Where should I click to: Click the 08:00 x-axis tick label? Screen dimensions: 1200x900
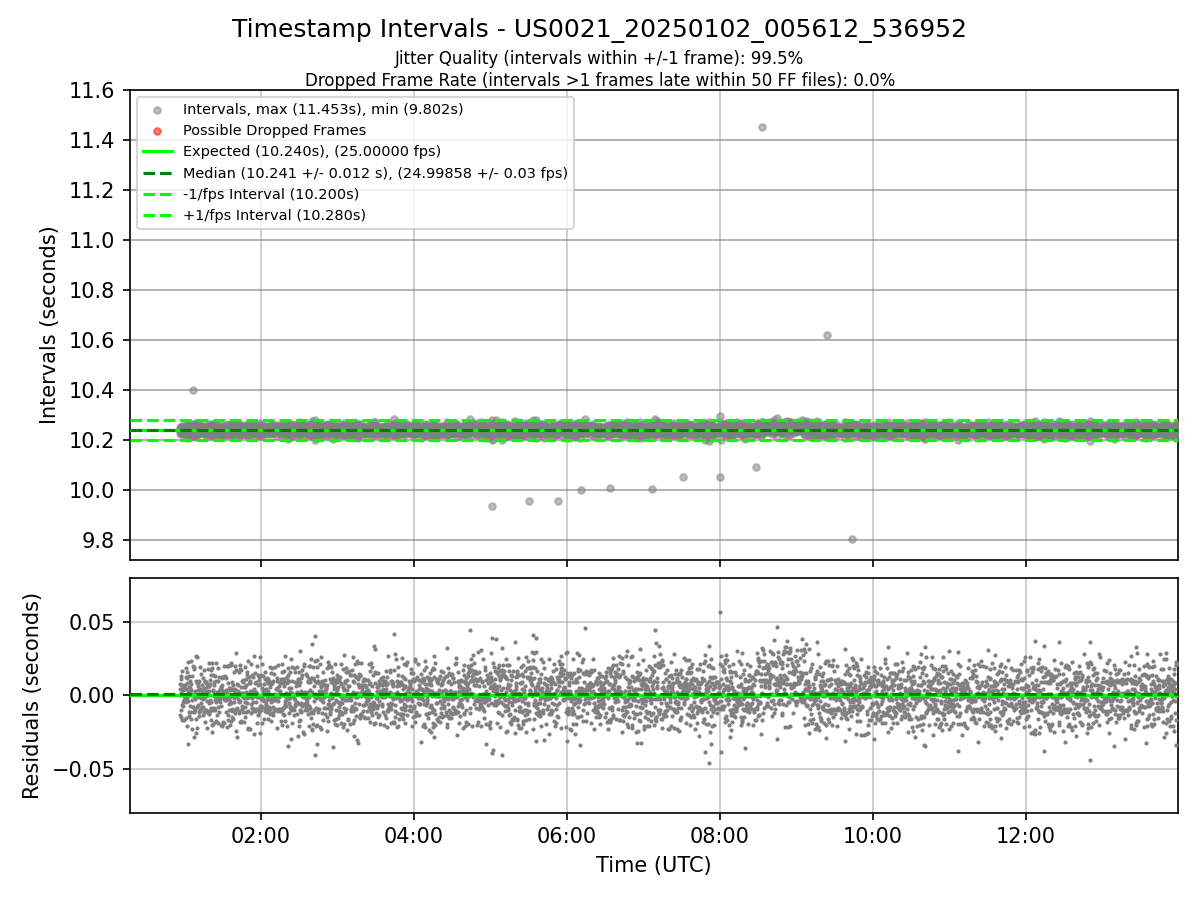point(720,836)
